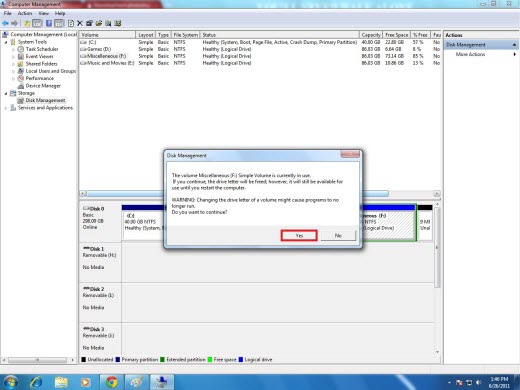Collapse the Storage tree node
This screenshot has width=520, height=390.
tap(6, 93)
